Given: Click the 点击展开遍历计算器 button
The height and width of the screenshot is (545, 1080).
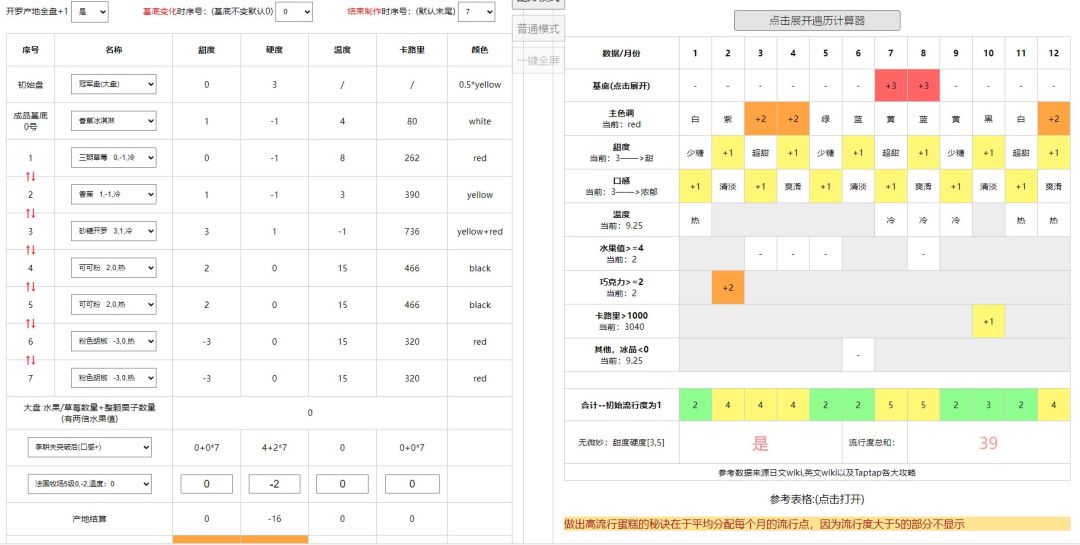Looking at the screenshot, I should pyautogui.click(x=817, y=21).
